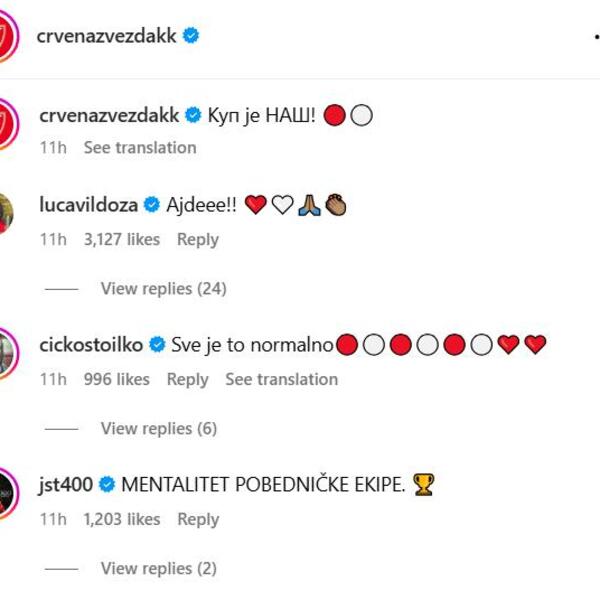Expand View replies (2)
600x600 pixels.
158,569
